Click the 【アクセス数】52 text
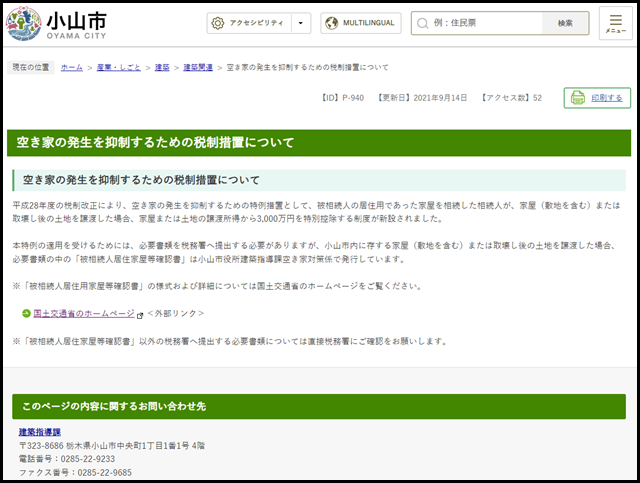Image resolution: width=640 pixels, height=483 pixels. coord(511,98)
